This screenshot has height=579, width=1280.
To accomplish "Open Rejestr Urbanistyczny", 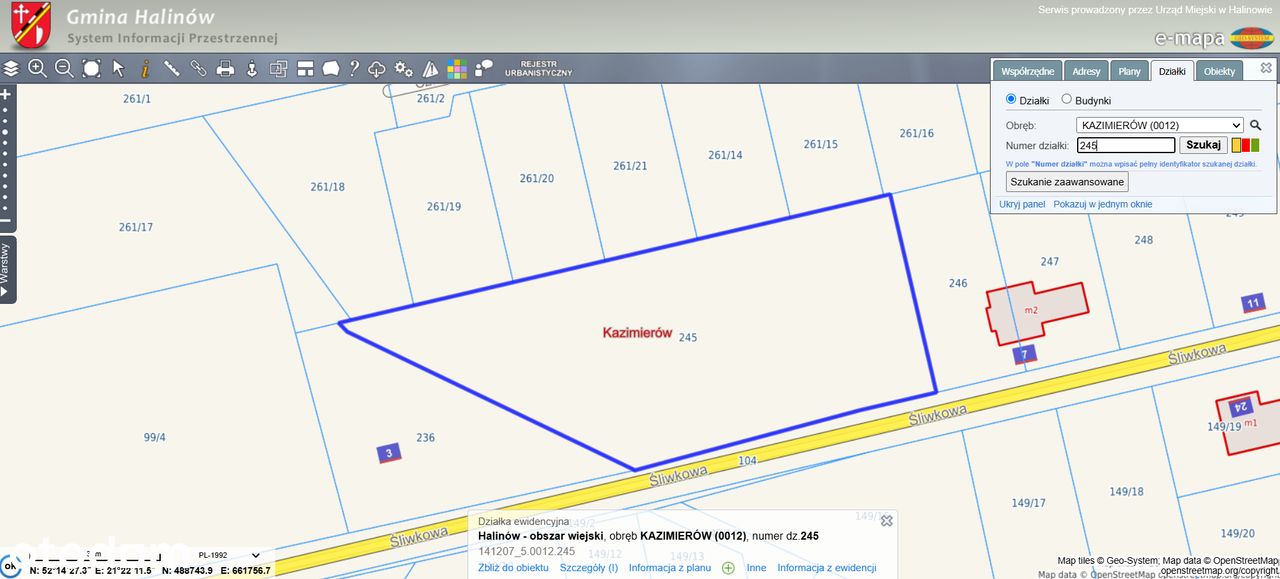I will click(x=539, y=68).
